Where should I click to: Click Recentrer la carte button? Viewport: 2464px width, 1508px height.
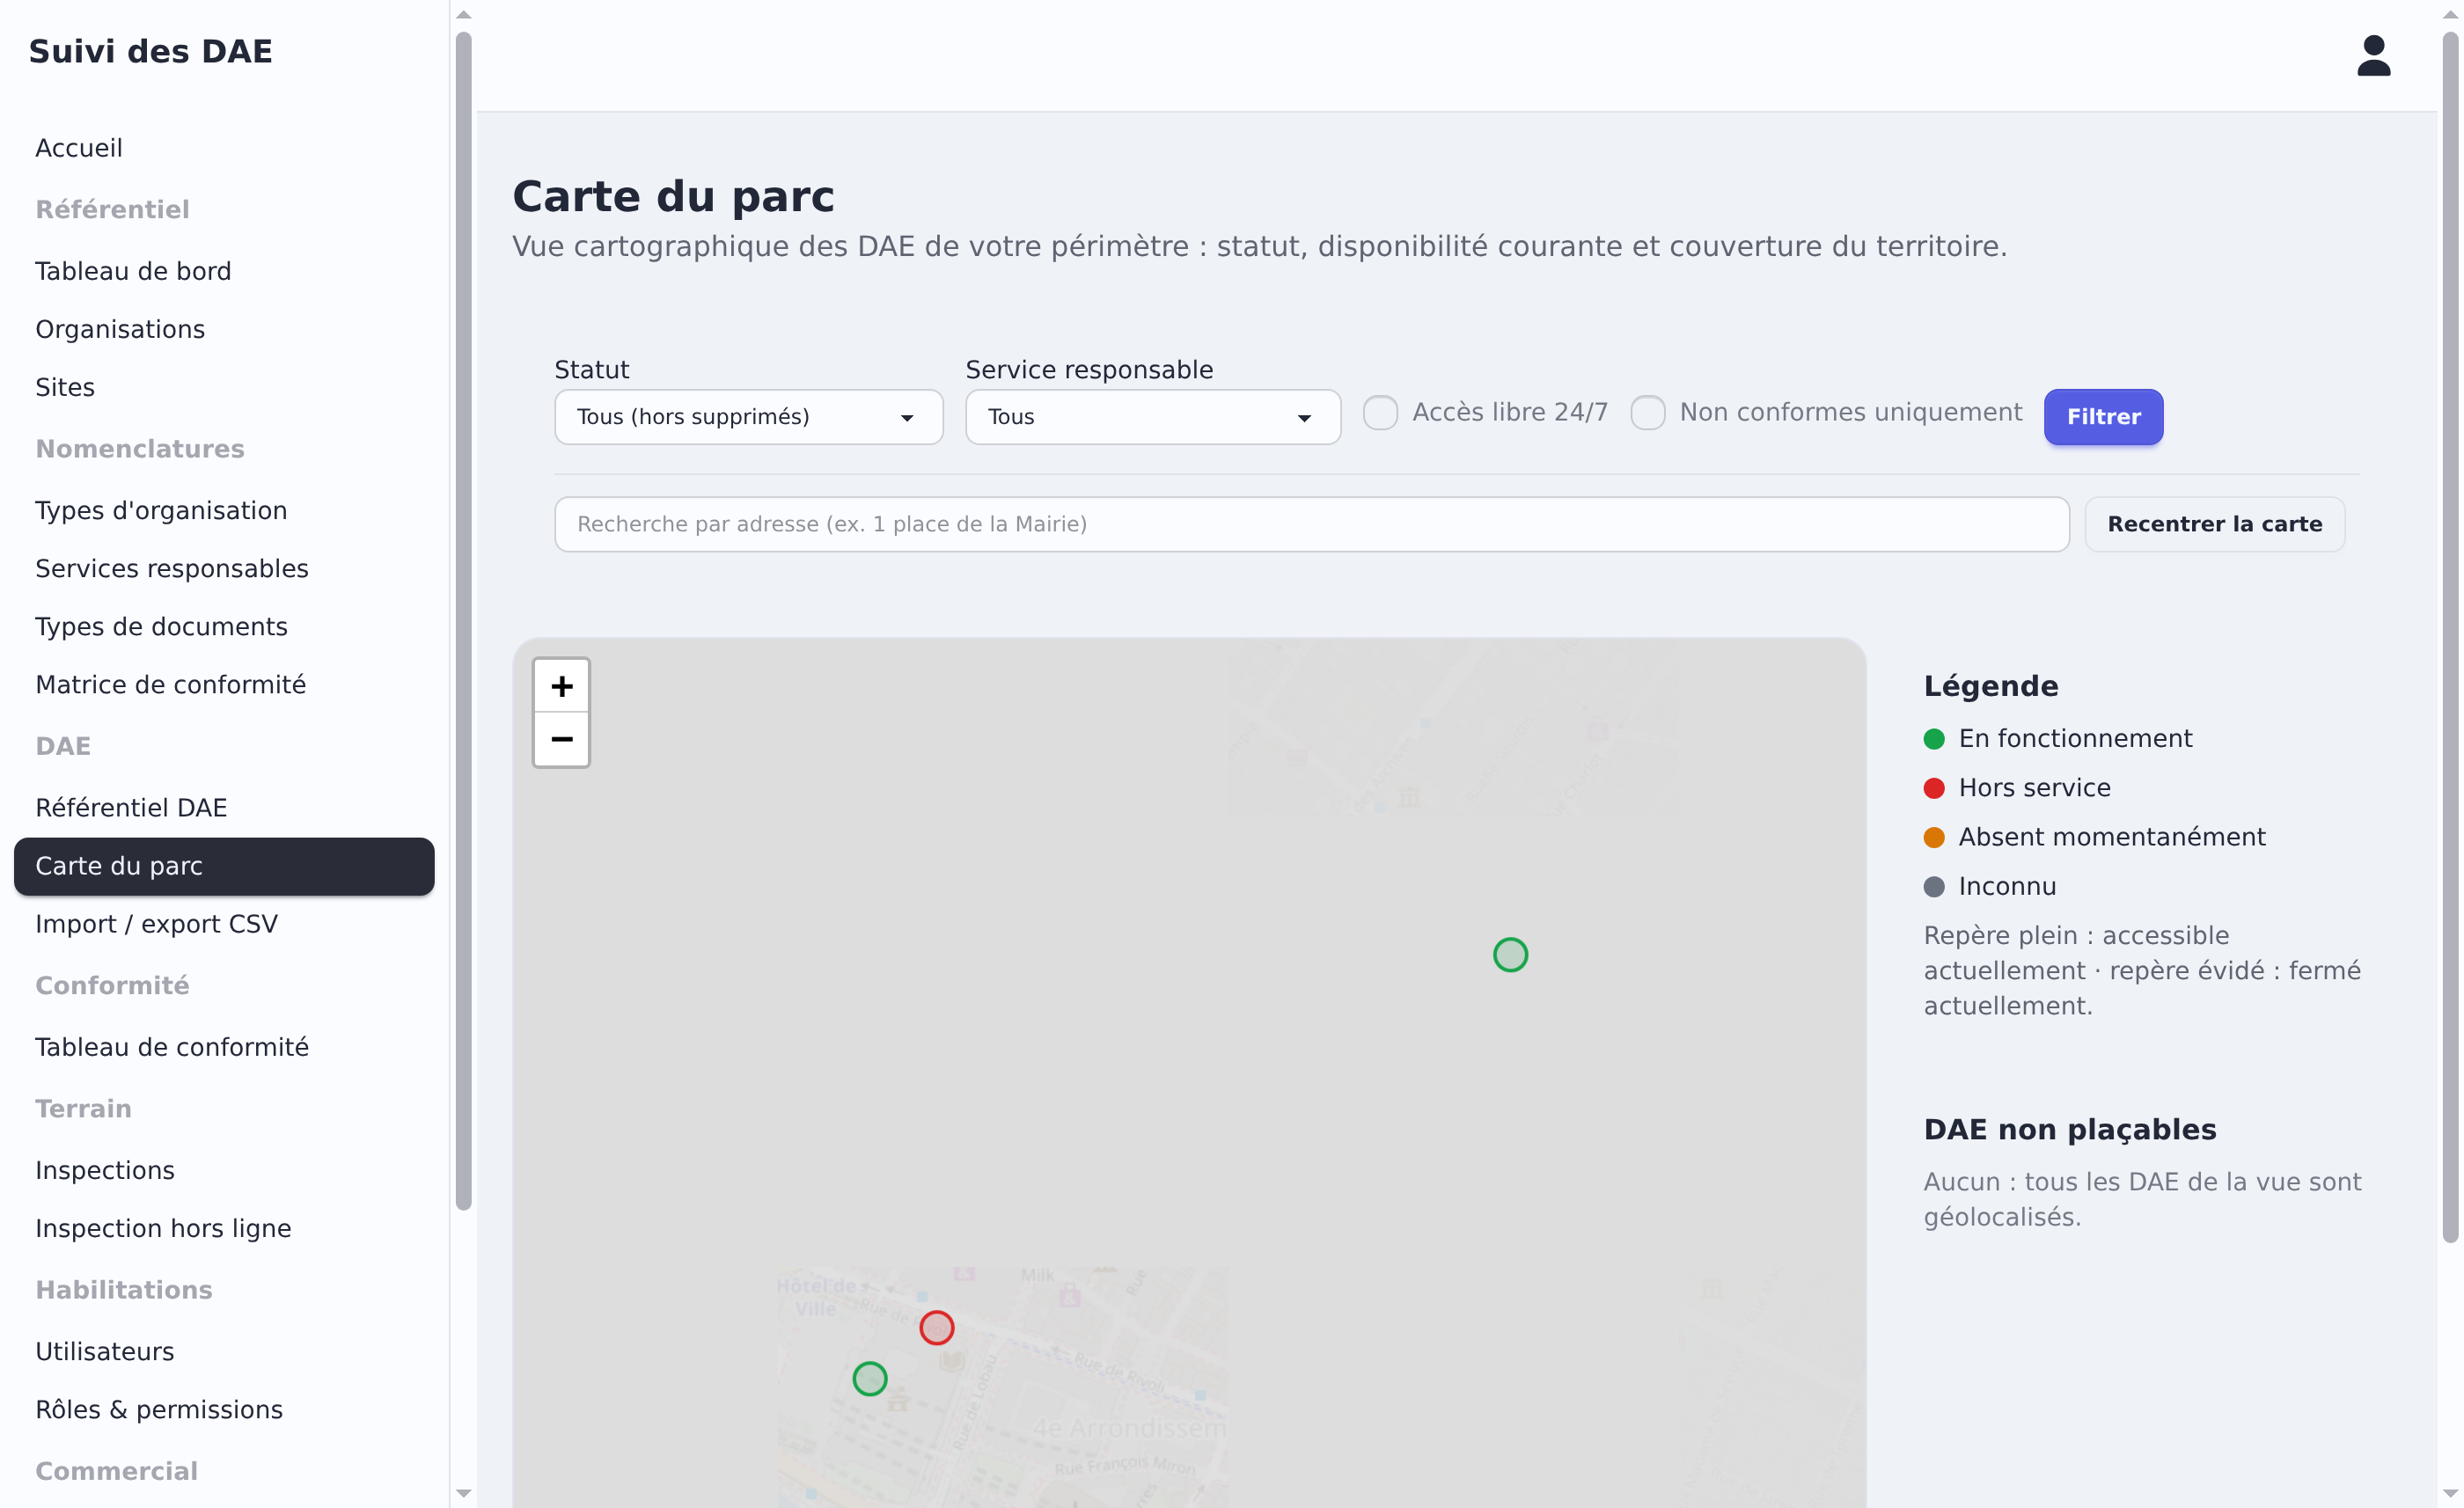2214,524
